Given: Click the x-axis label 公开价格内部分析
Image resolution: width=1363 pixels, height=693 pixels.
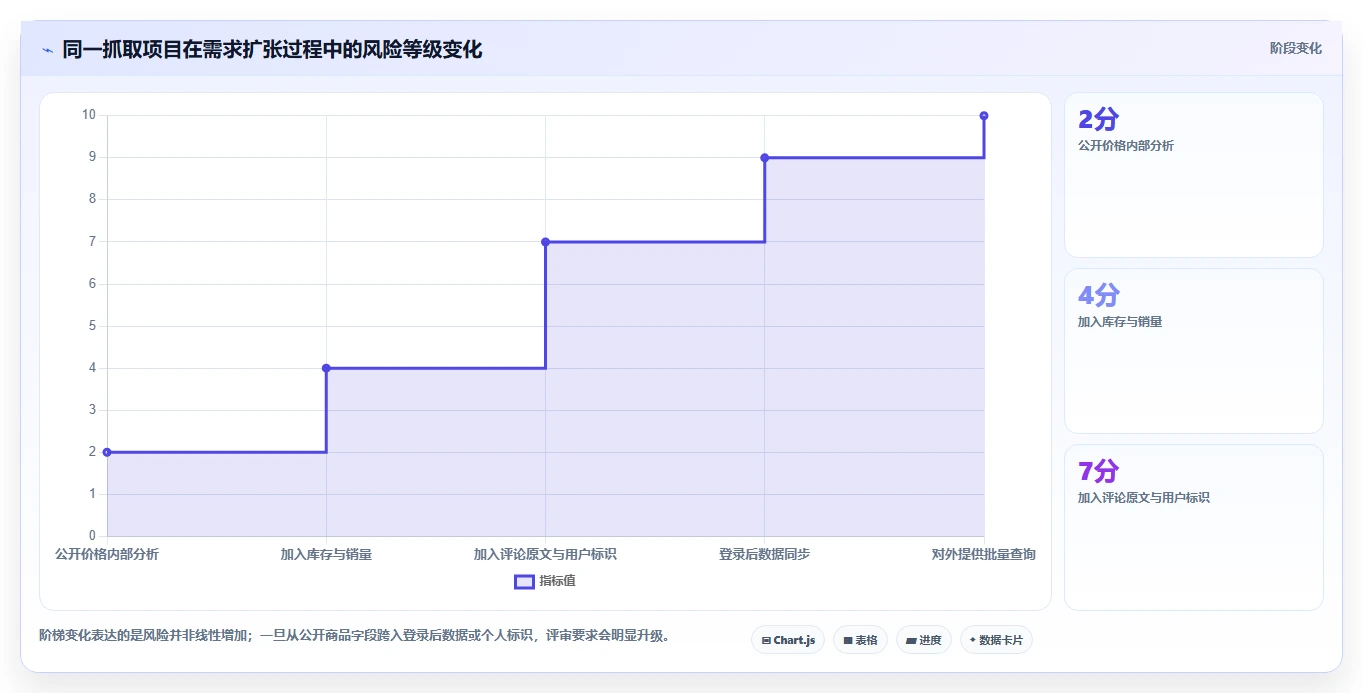Looking at the screenshot, I should point(107,554).
